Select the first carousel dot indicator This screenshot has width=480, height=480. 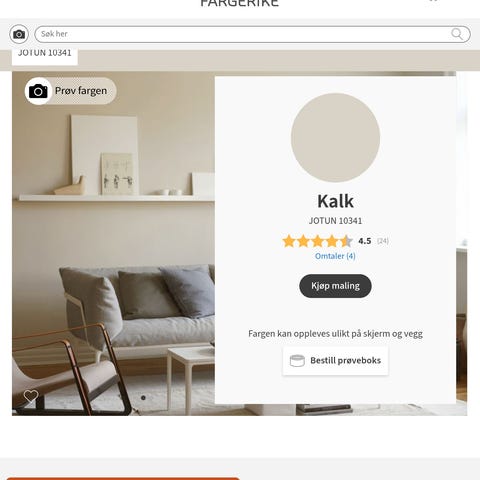pos(143,398)
